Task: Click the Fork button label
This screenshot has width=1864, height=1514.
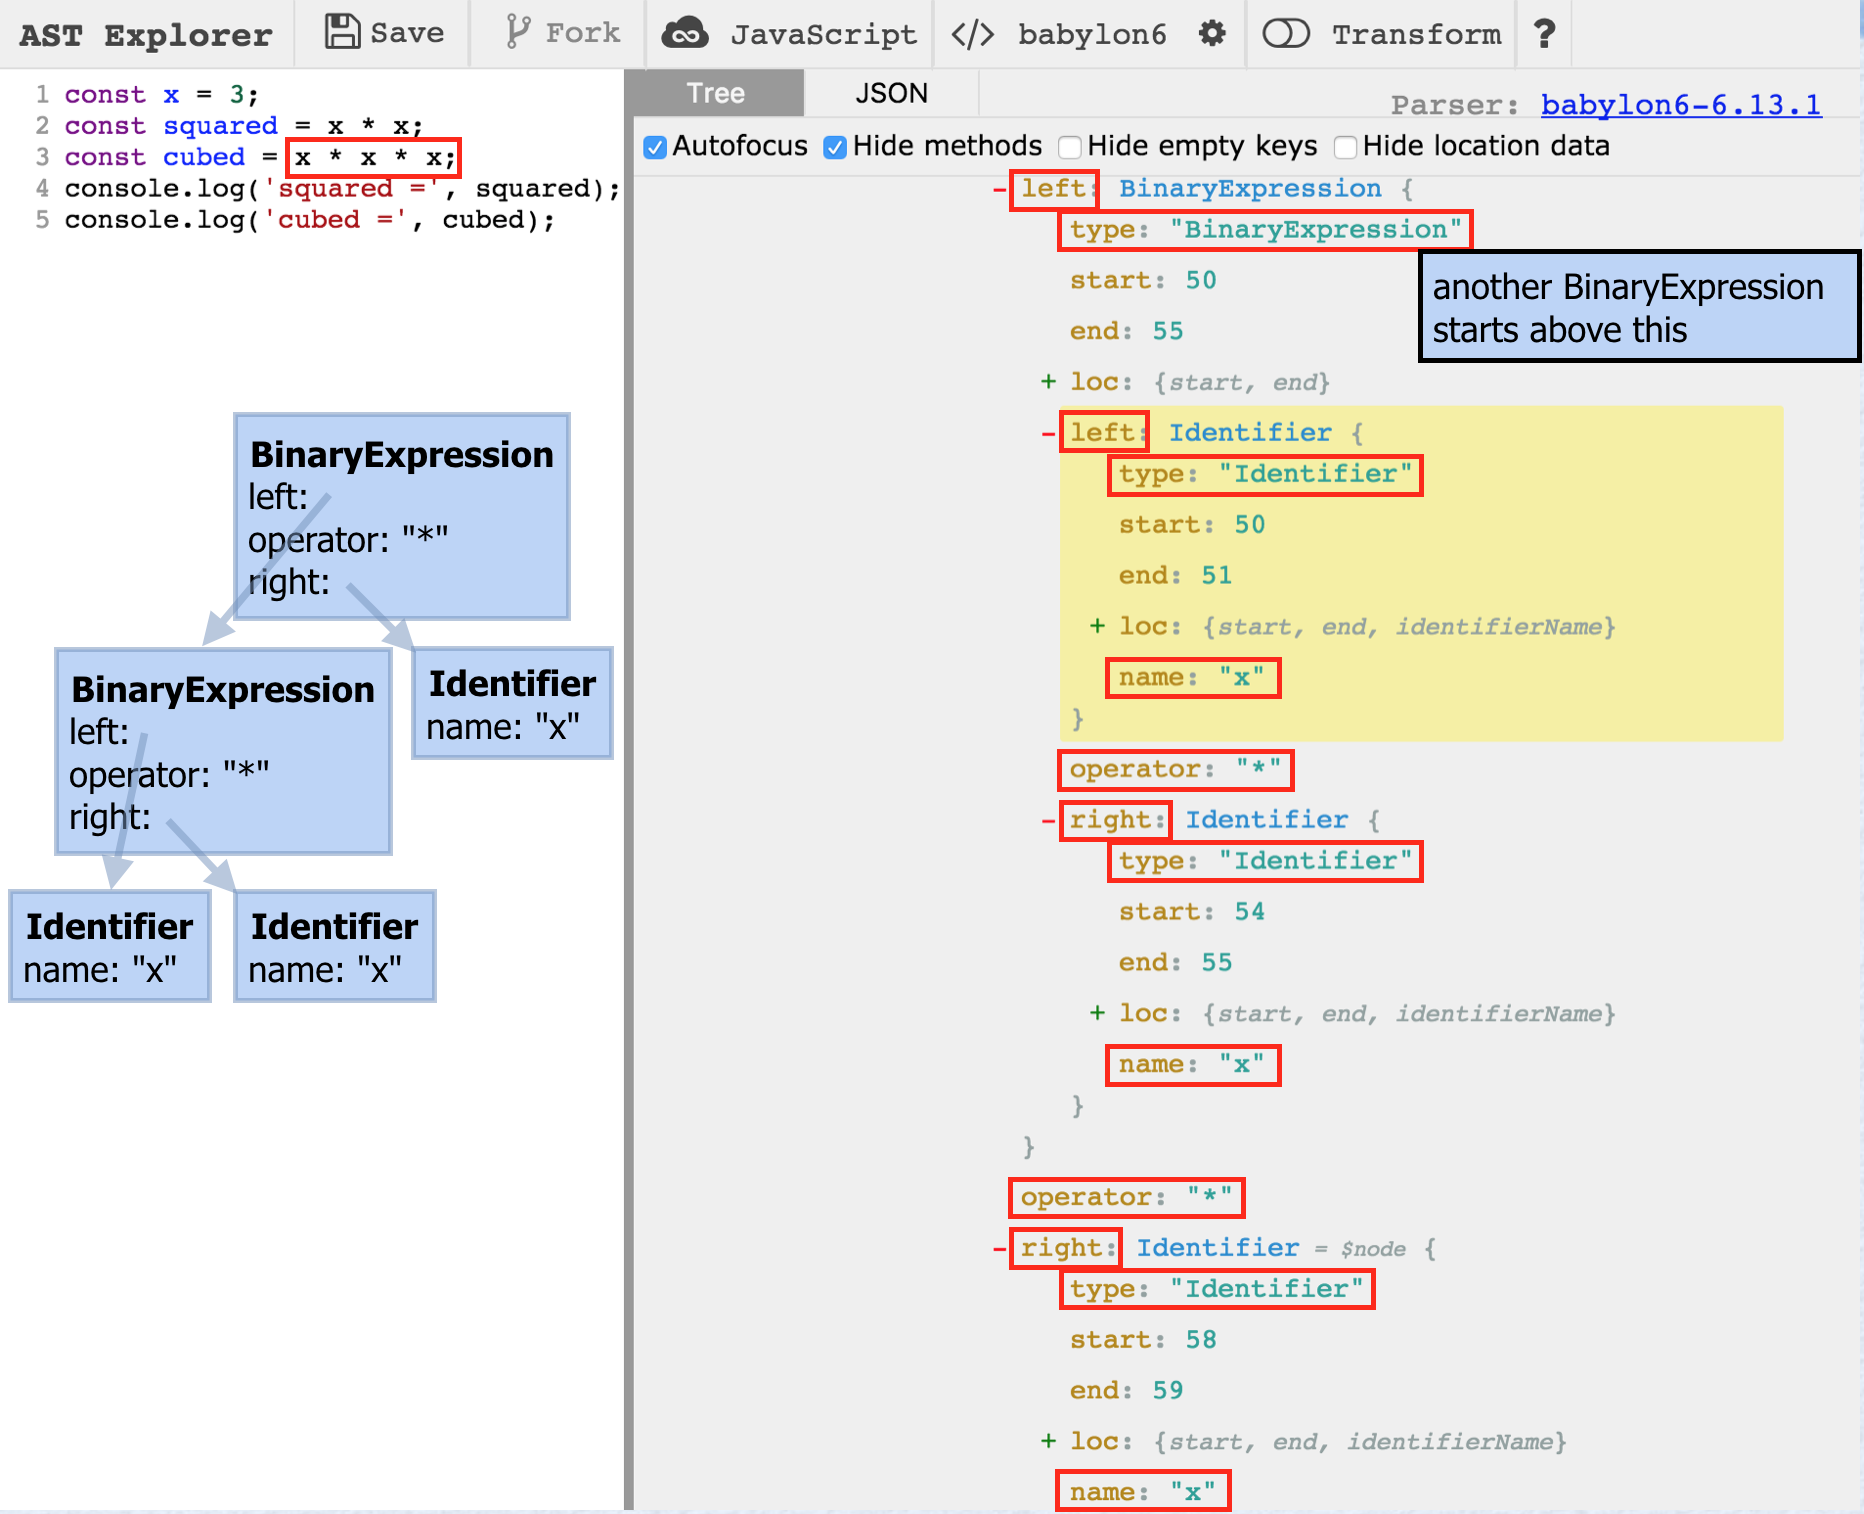Action: [583, 33]
